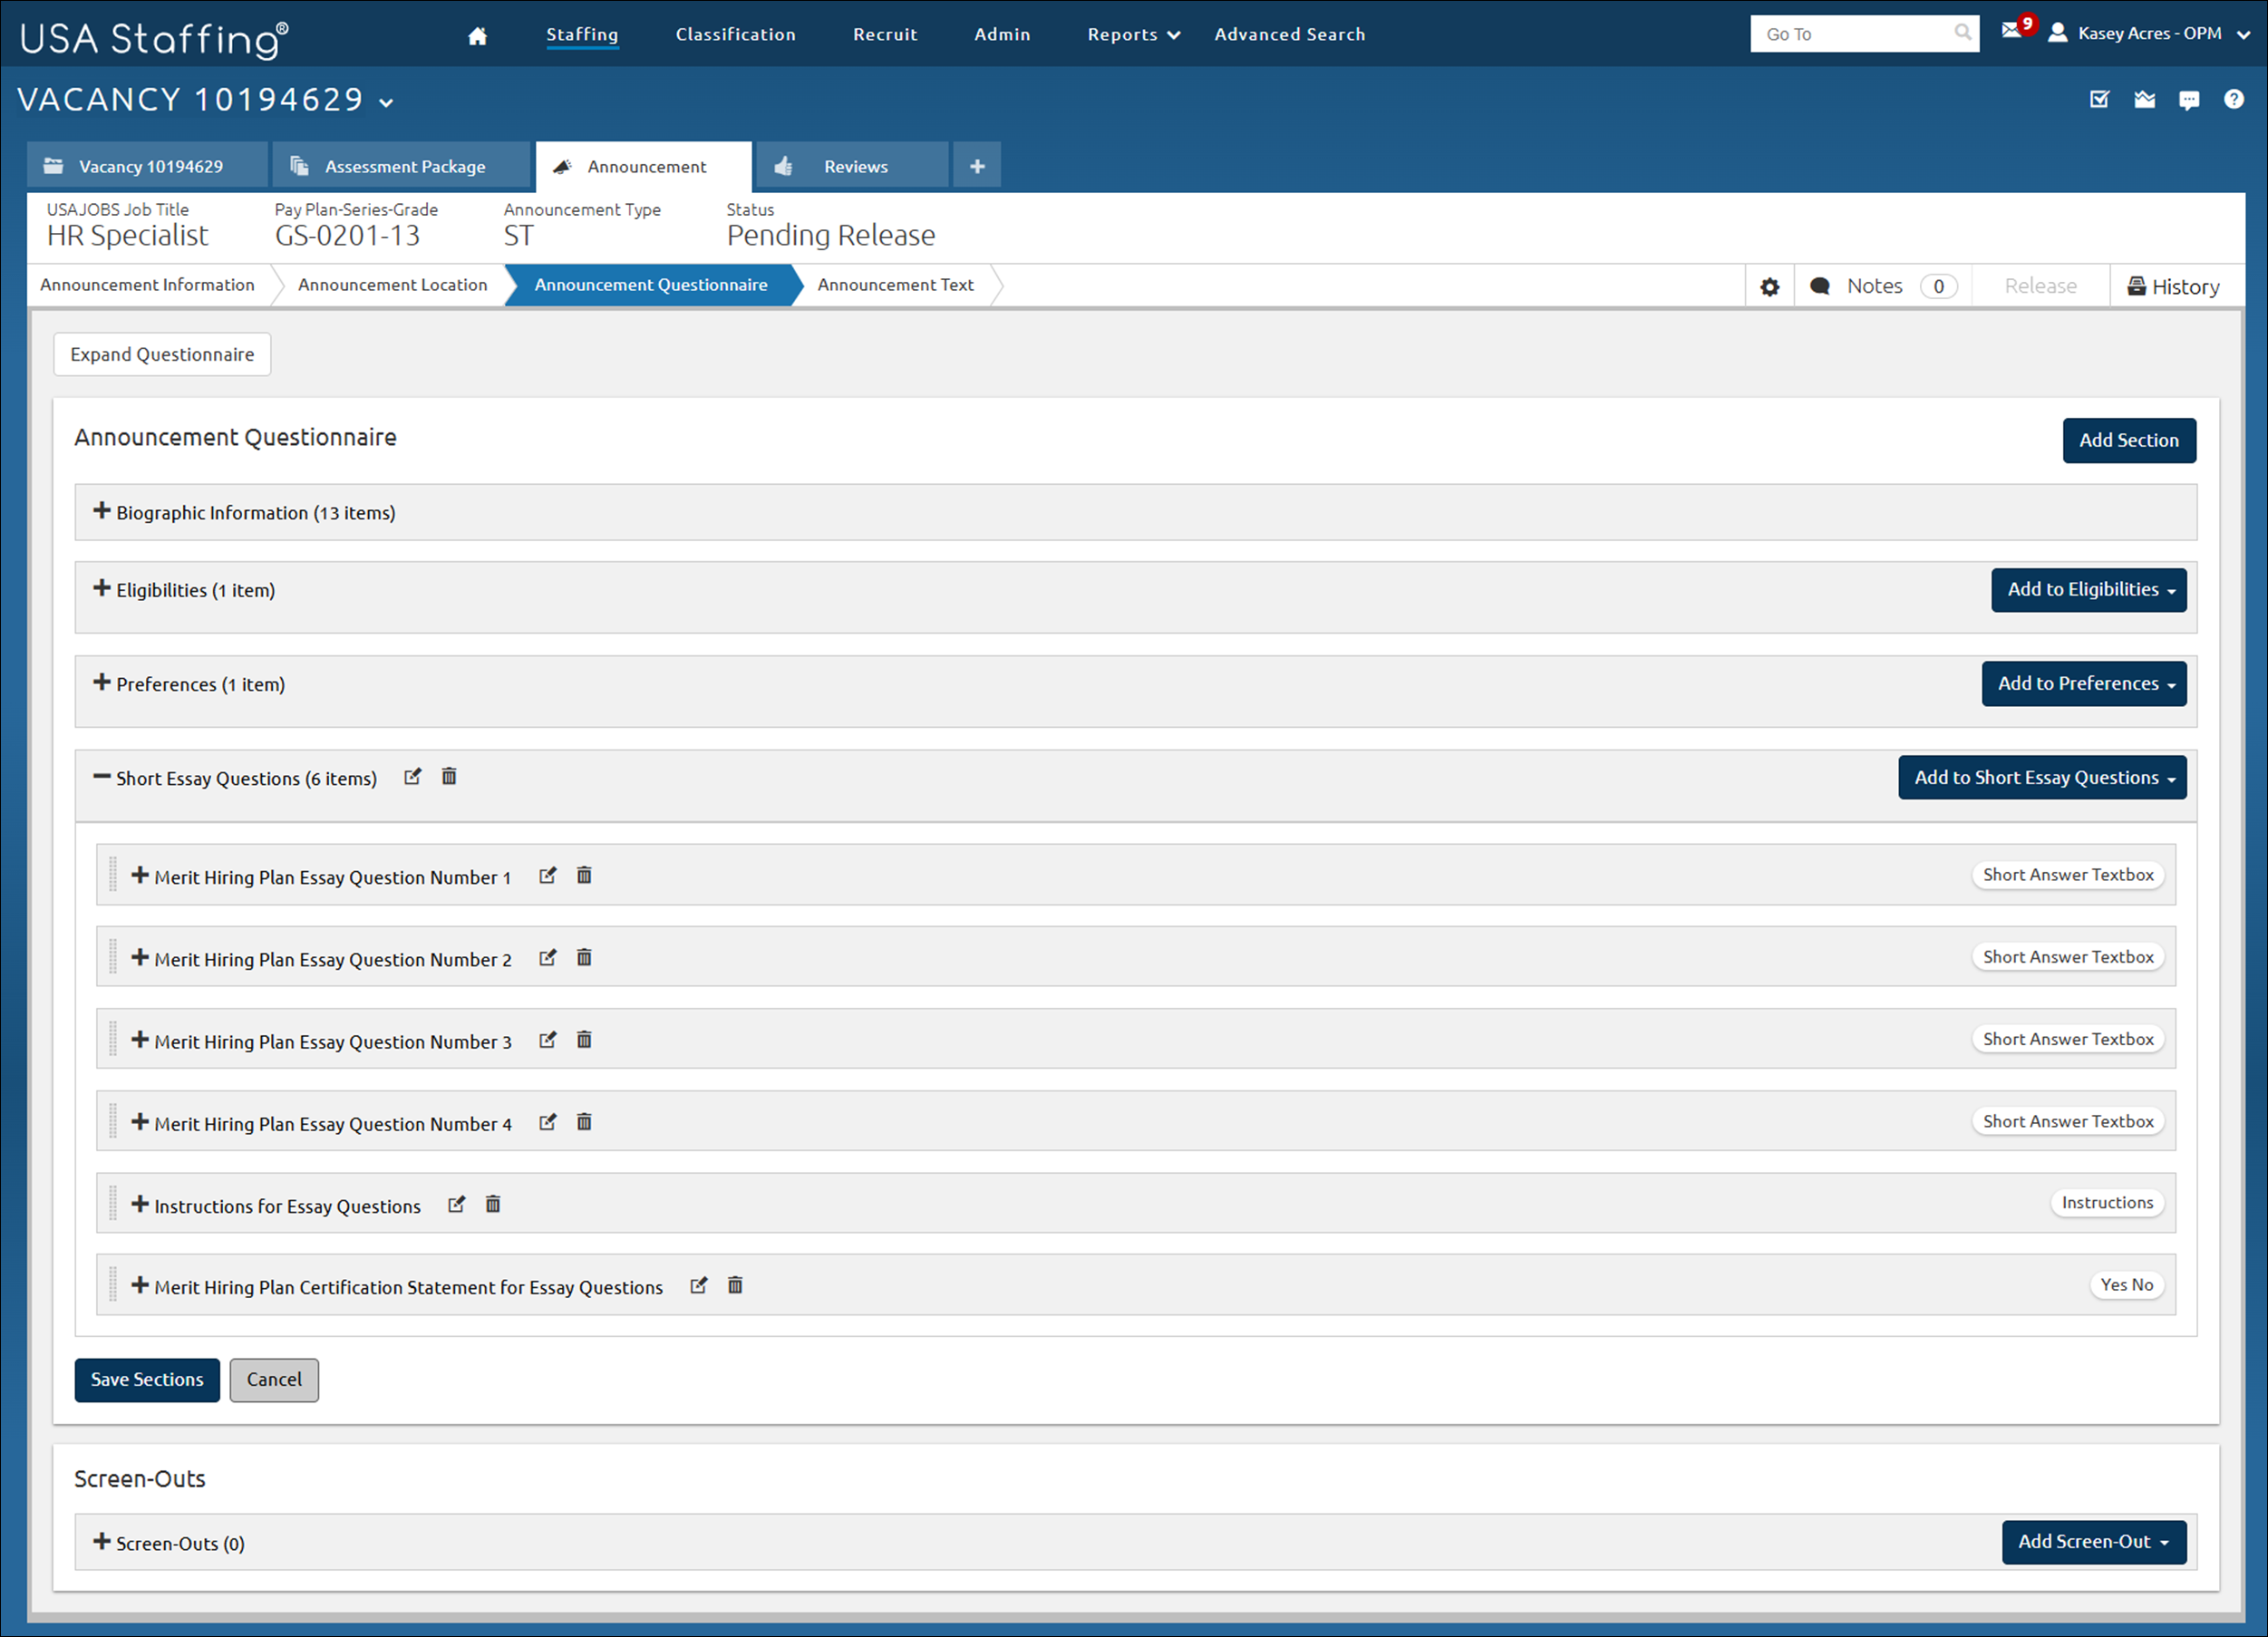This screenshot has height=1637, width=2268.
Task: Open Add to Short Essay Questions dropdown
Action: tap(2042, 778)
